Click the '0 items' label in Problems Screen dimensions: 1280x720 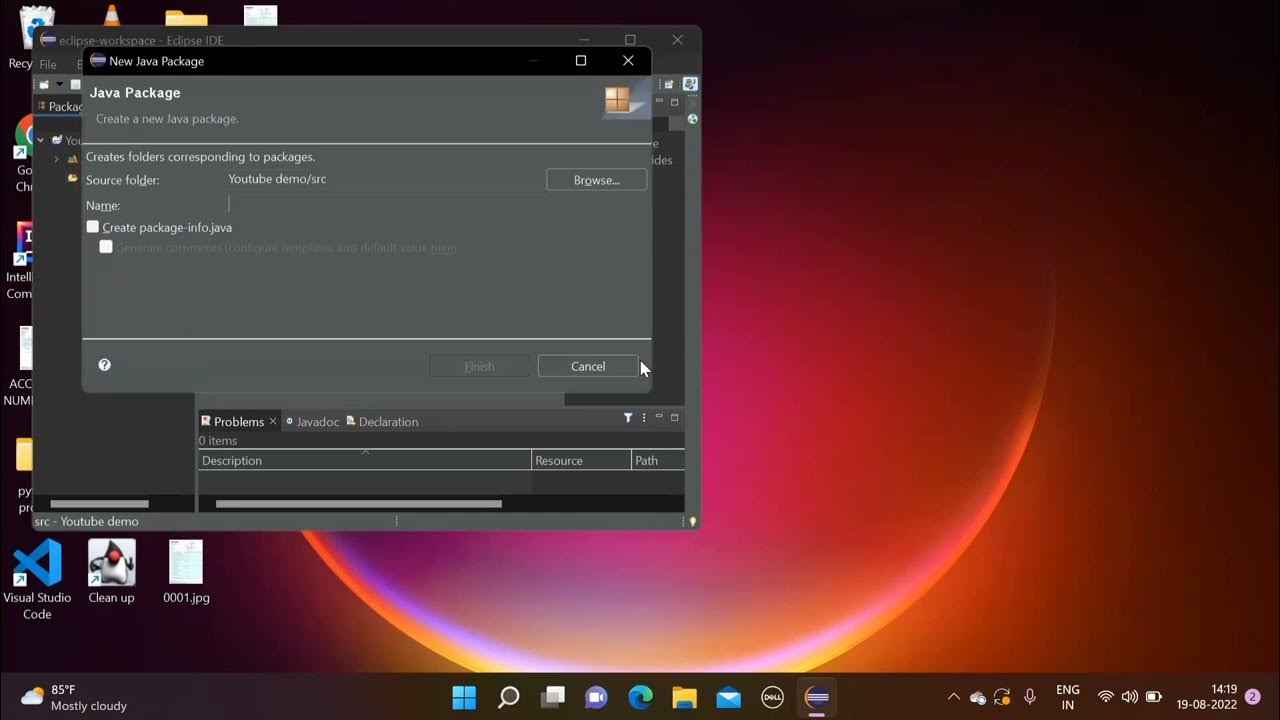pyautogui.click(x=218, y=440)
